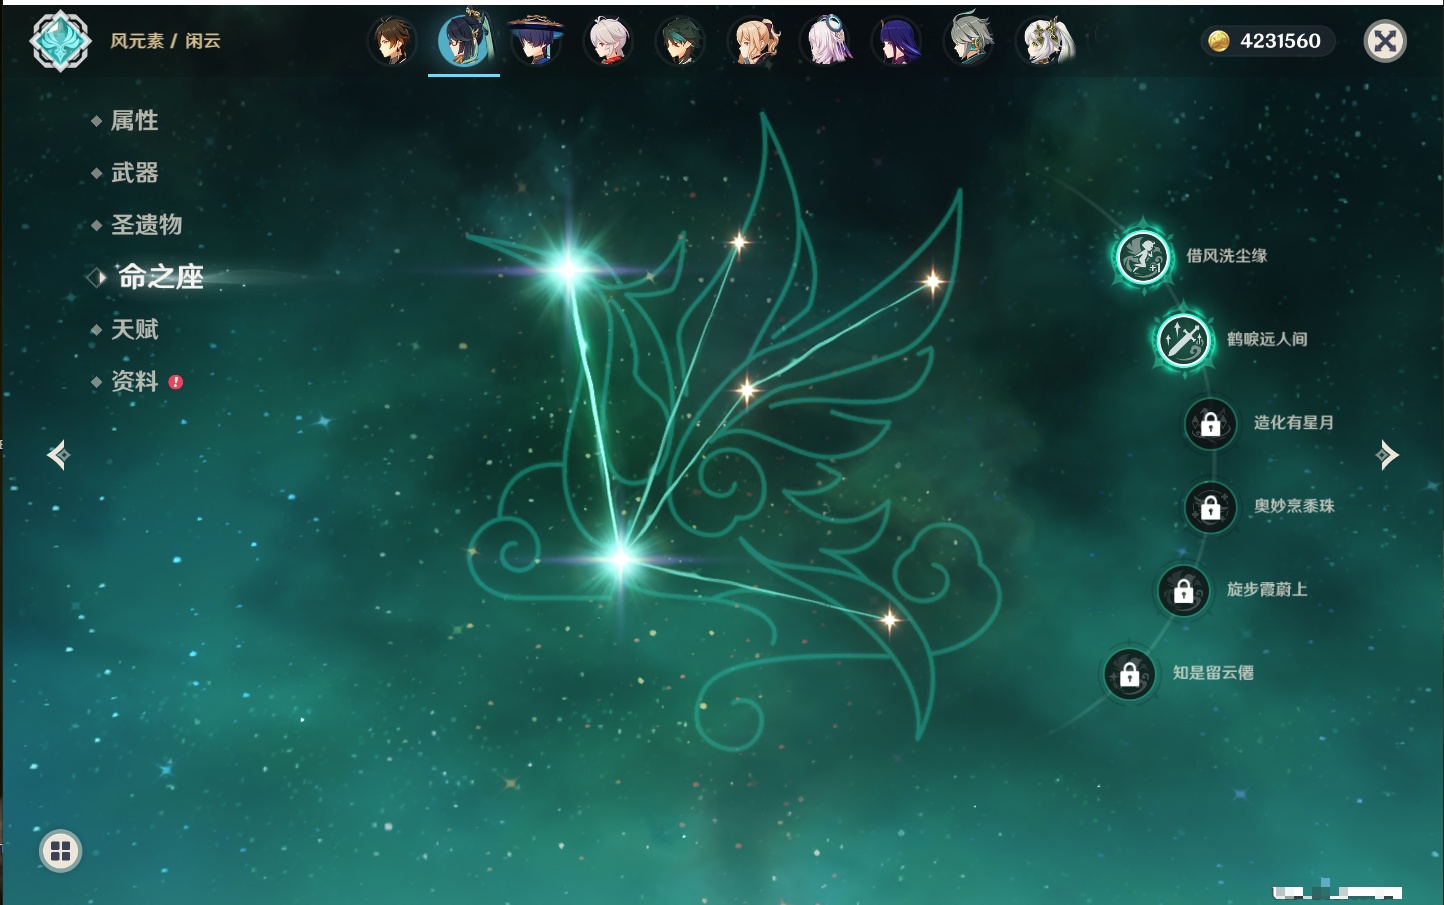Open the 资料 profile tab
Screen dimensions: 1444x905
click(x=134, y=381)
